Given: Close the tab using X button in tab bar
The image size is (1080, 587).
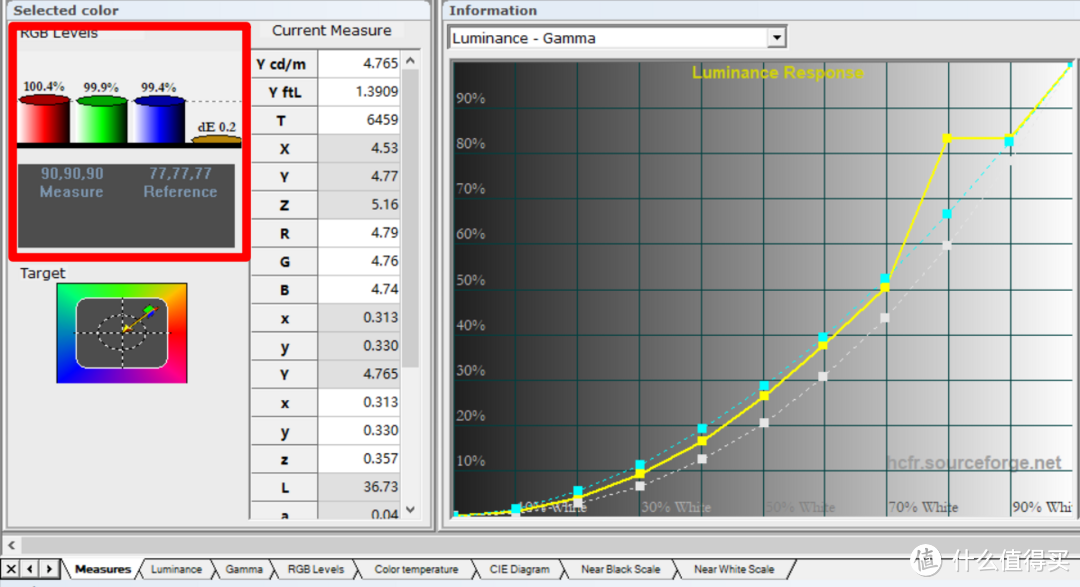Looking at the screenshot, I should point(11,569).
